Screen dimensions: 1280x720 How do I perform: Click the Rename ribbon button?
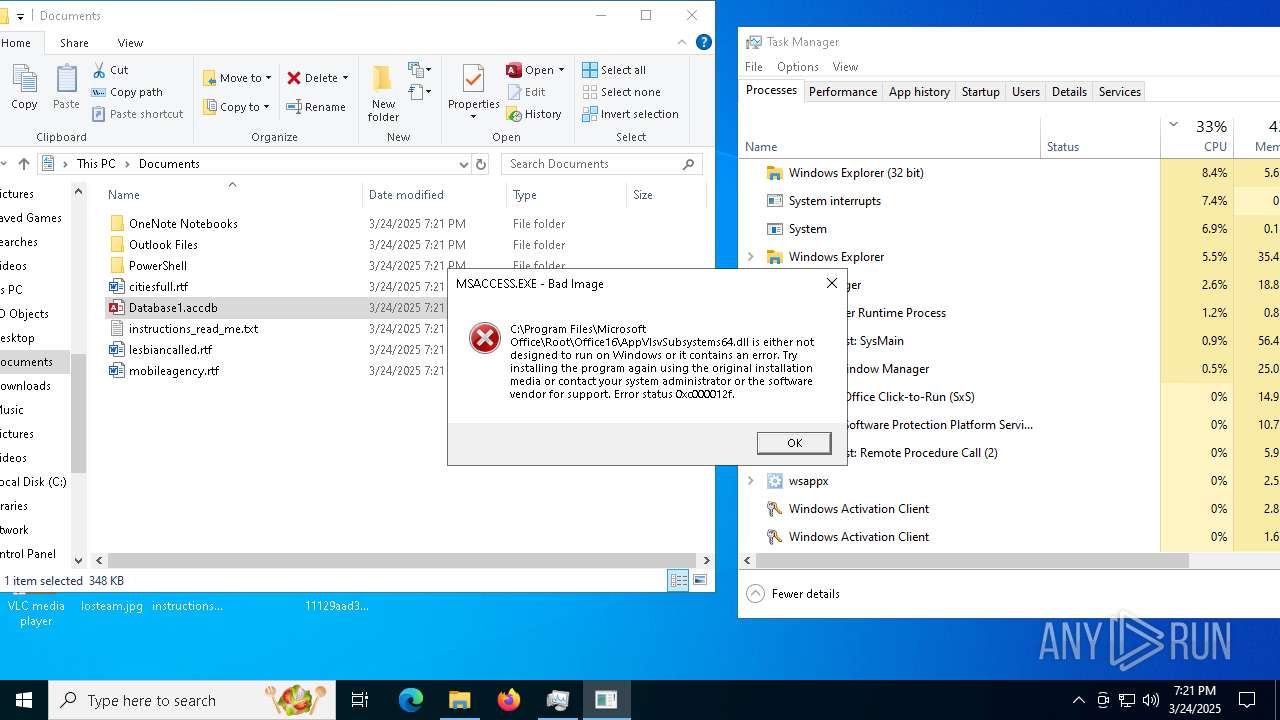point(316,107)
